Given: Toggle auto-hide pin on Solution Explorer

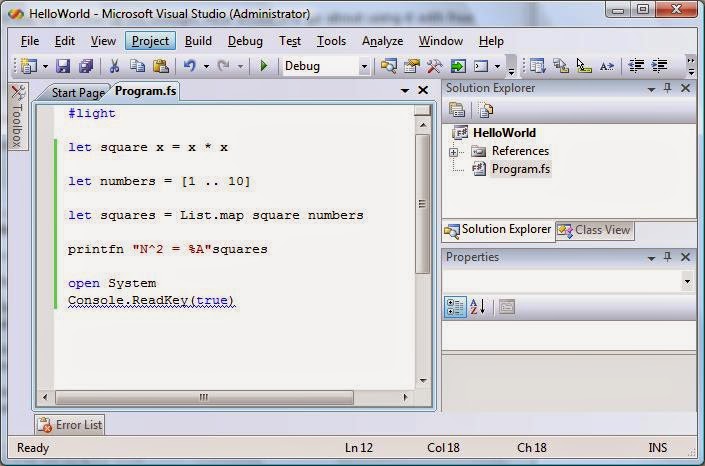Looking at the screenshot, I should point(668,88).
